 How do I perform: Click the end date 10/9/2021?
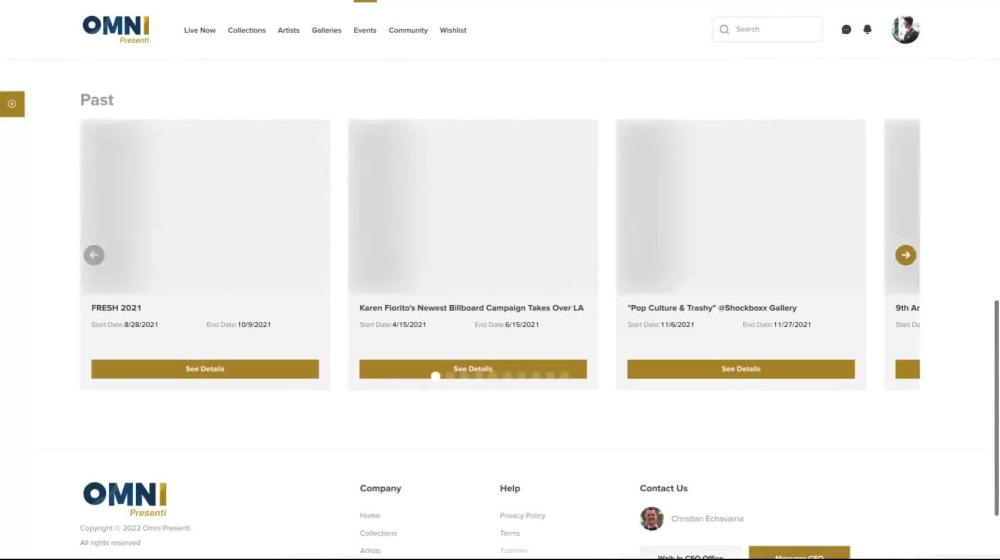(254, 325)
